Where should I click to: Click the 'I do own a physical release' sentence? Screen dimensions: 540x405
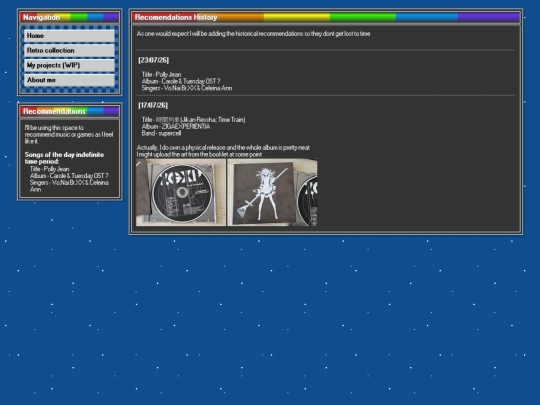coord(223,147)
